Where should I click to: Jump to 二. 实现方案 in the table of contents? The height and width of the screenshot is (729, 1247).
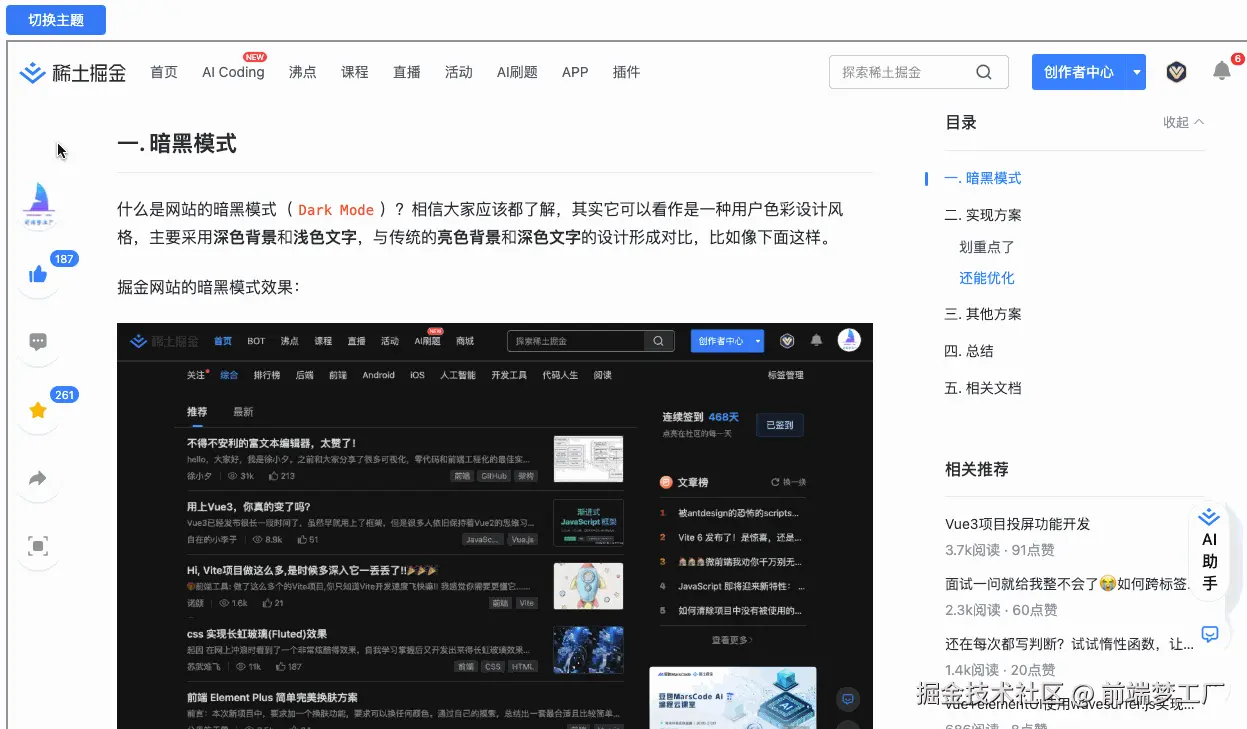983,215
